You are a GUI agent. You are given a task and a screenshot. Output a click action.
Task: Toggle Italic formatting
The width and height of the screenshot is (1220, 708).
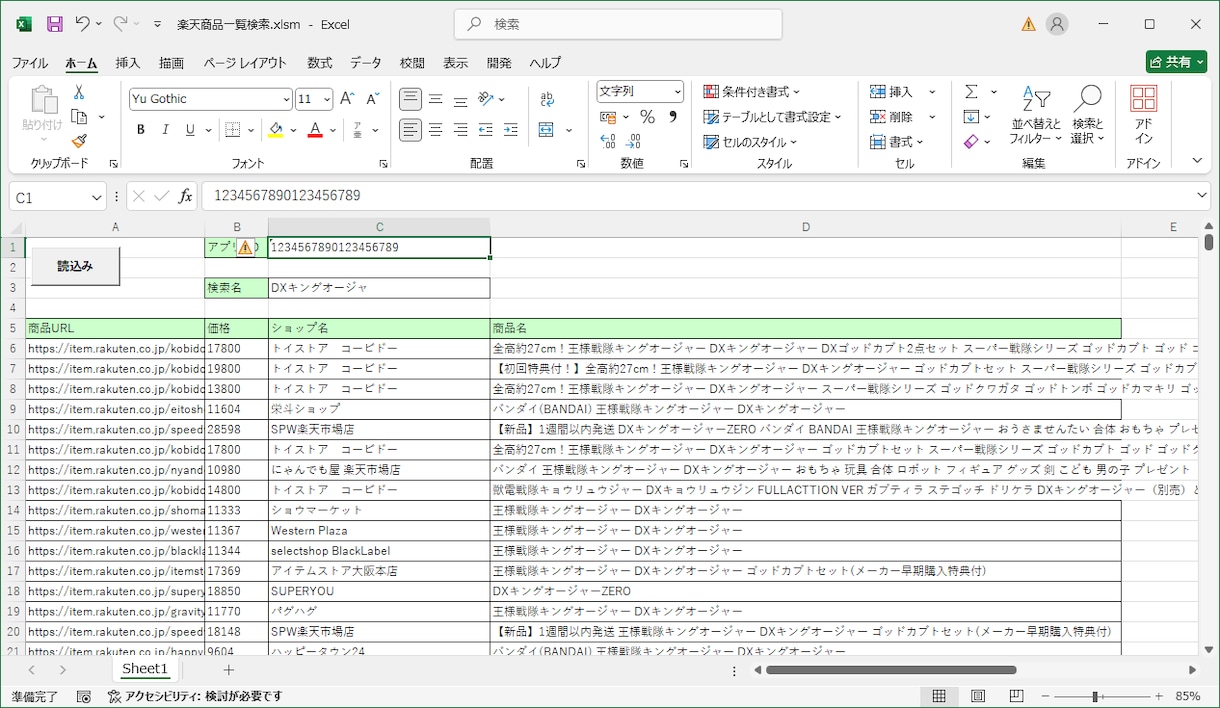tap(165, 130)
